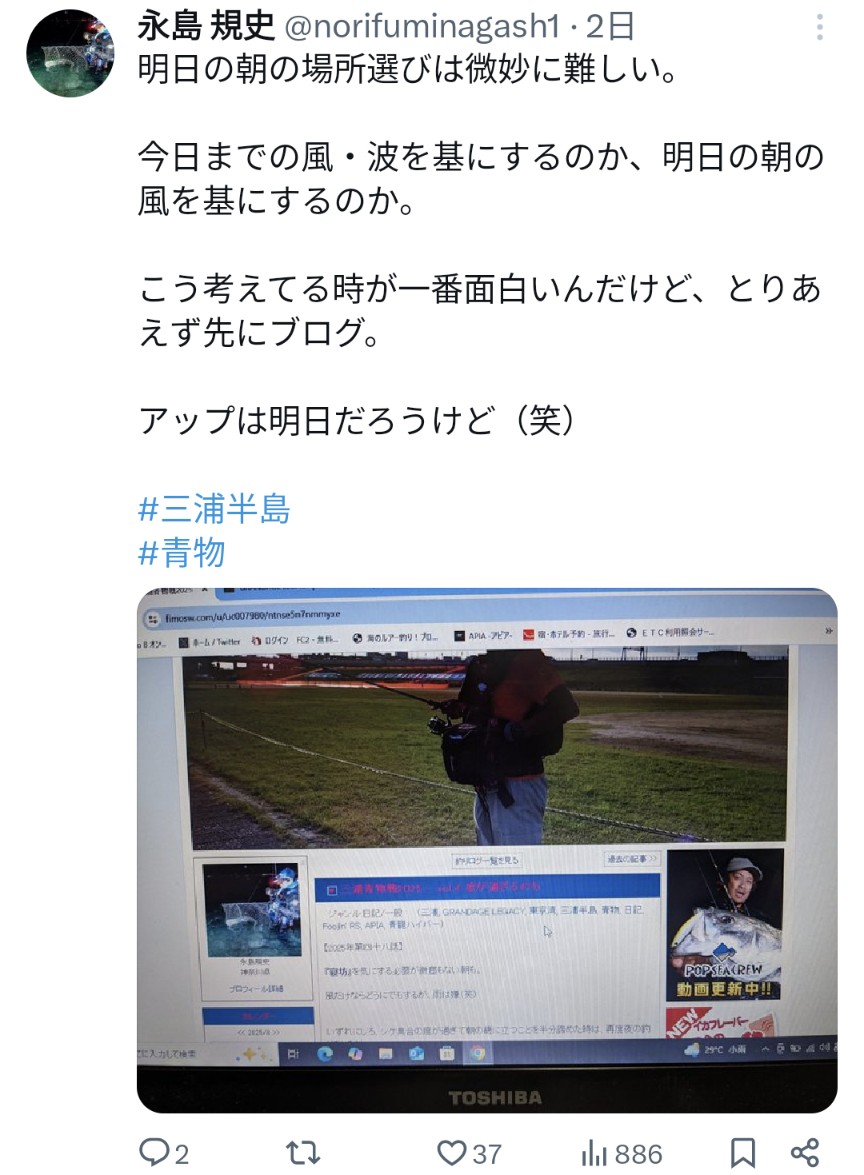Image resolution: width=864 pixels, height=1175 pixels.
Task: View tweet analytics bar chart icon
Action: pyautogui.click(x=593, y=1153)
